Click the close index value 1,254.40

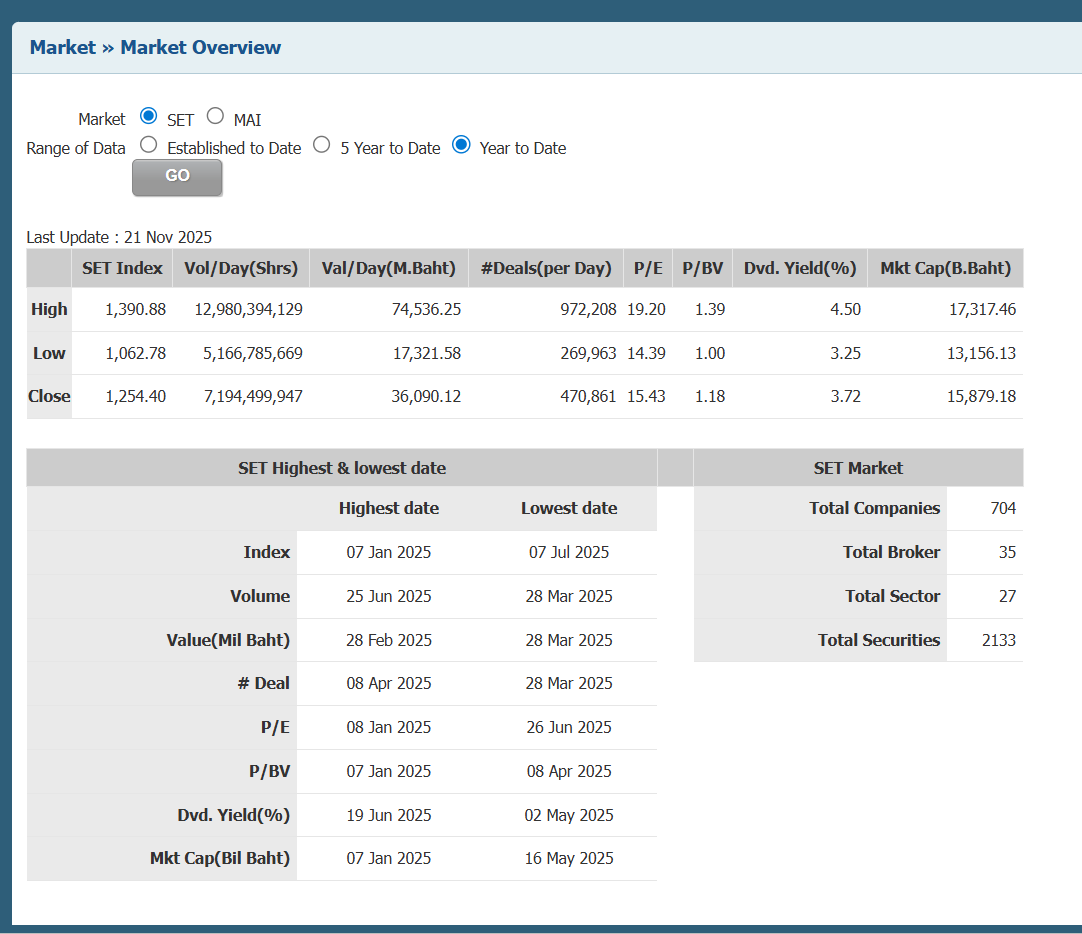coord(135,397)
